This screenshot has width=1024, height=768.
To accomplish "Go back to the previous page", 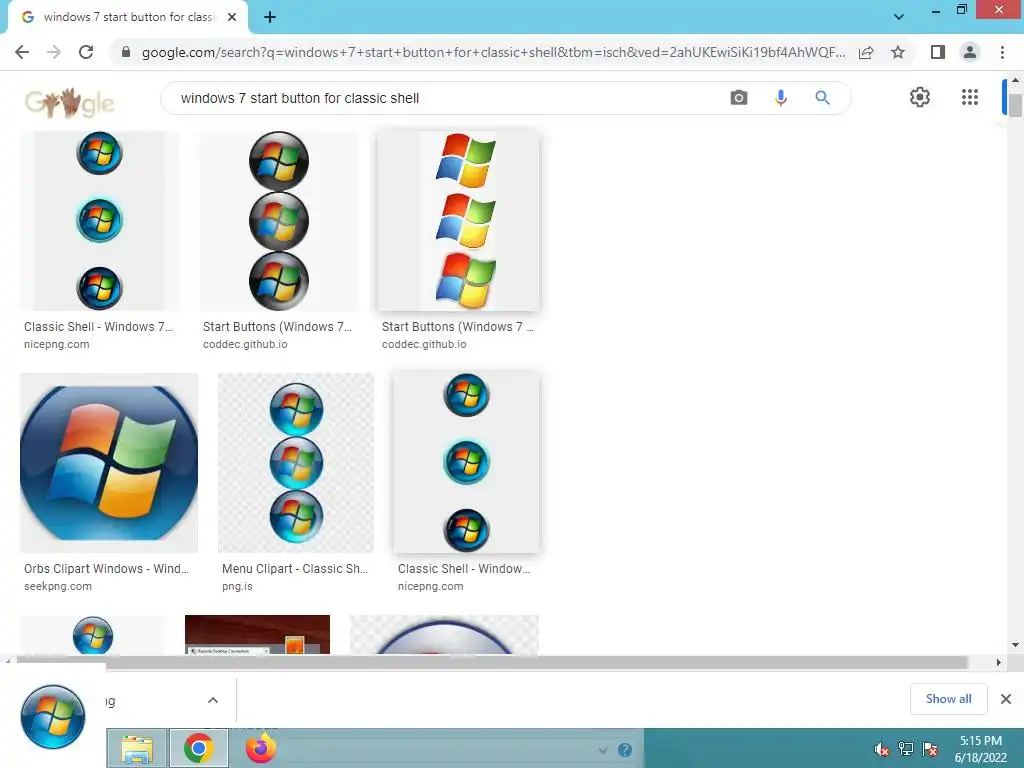I will pyautogui.click(x=22, y=52).
